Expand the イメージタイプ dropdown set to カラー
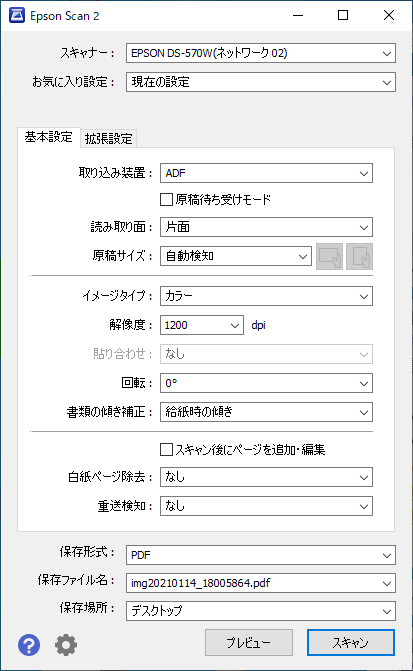Image resolution: width=413 pixels, height=671 pixels. 266,296
